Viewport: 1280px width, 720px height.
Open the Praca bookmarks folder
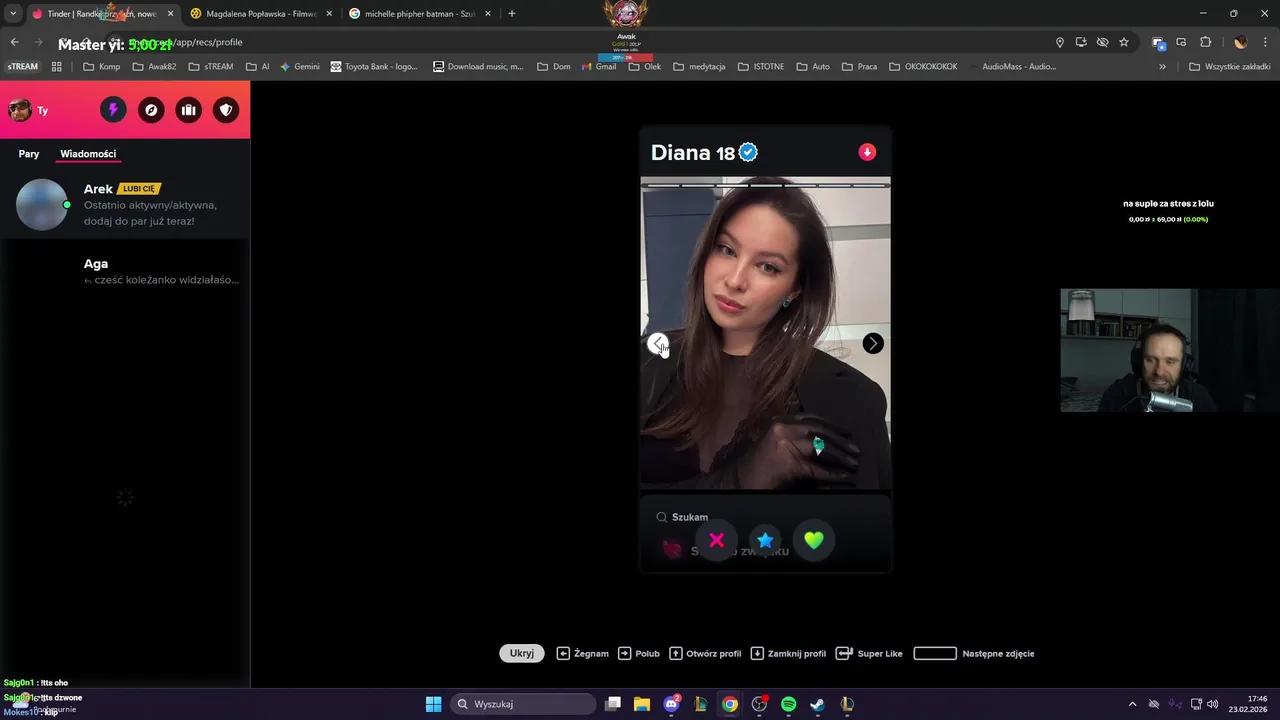point(859,67)
